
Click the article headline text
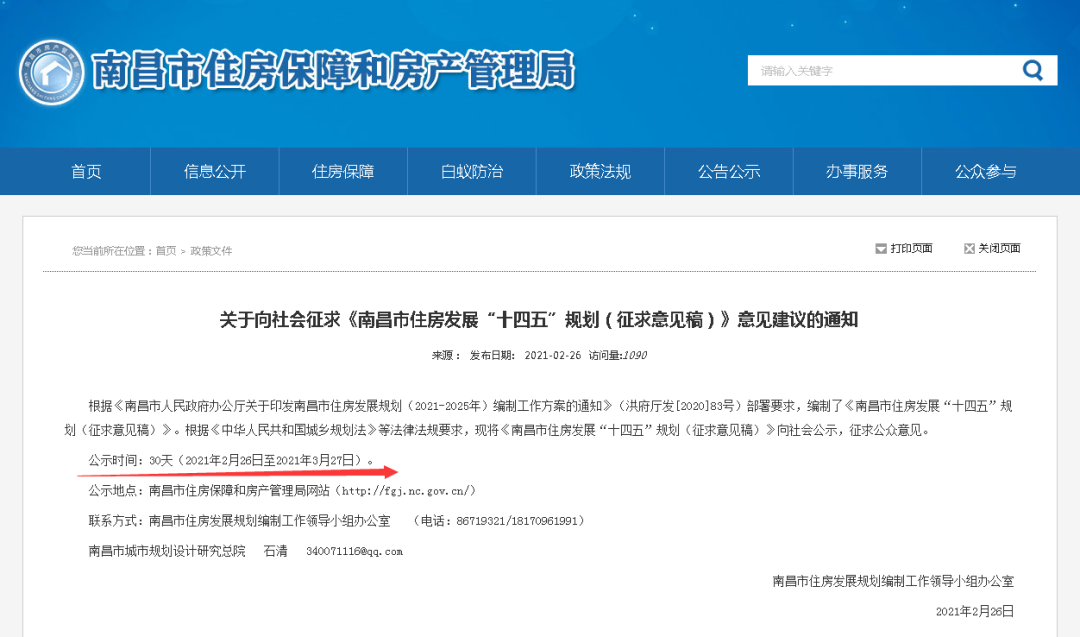click(539, 320)
